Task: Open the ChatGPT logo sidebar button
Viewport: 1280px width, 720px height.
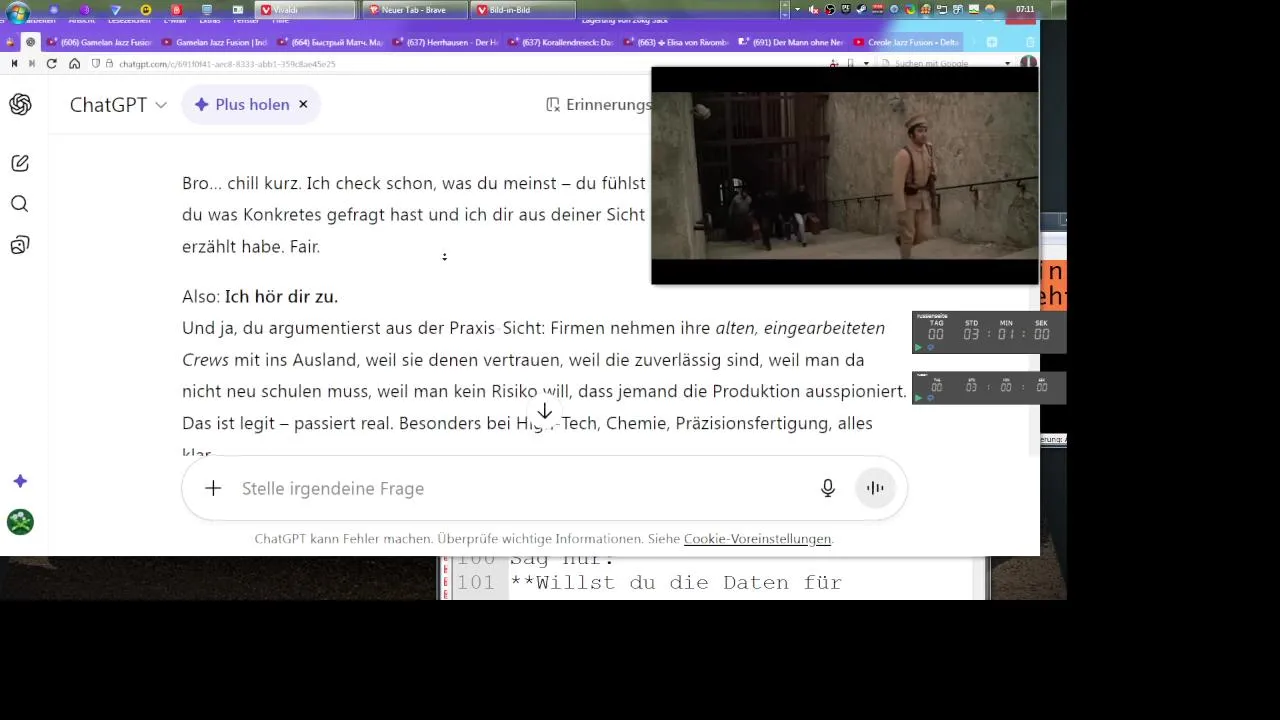Action: coord(20,105)
